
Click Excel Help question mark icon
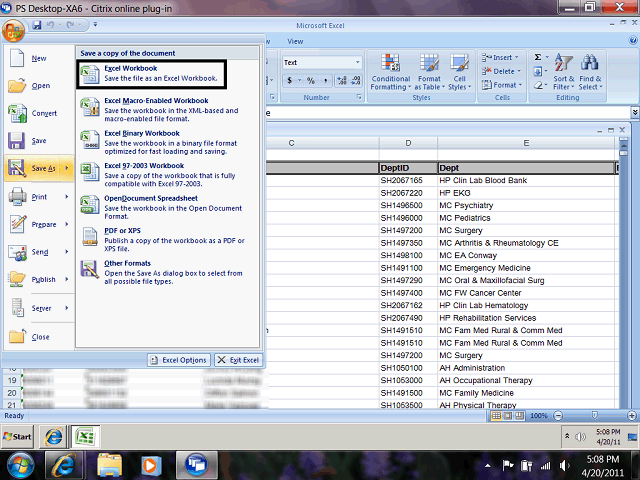coord(633,40)
